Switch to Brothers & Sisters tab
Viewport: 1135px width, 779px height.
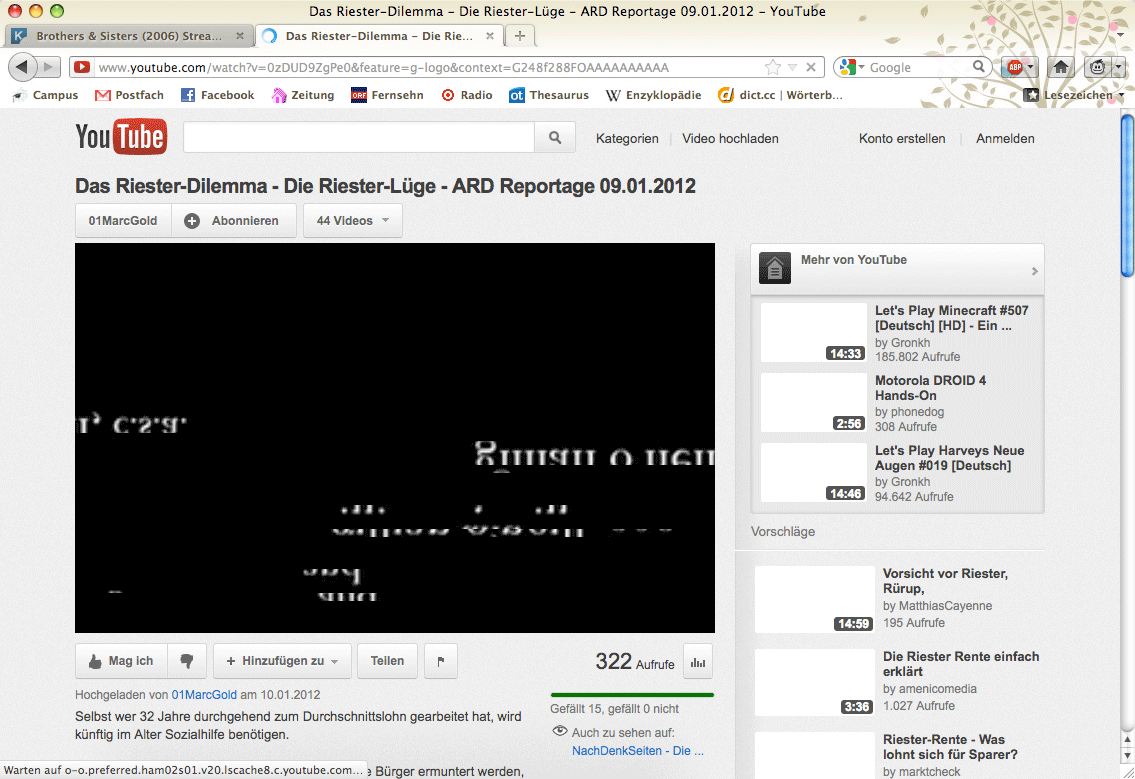coord(128,36)
